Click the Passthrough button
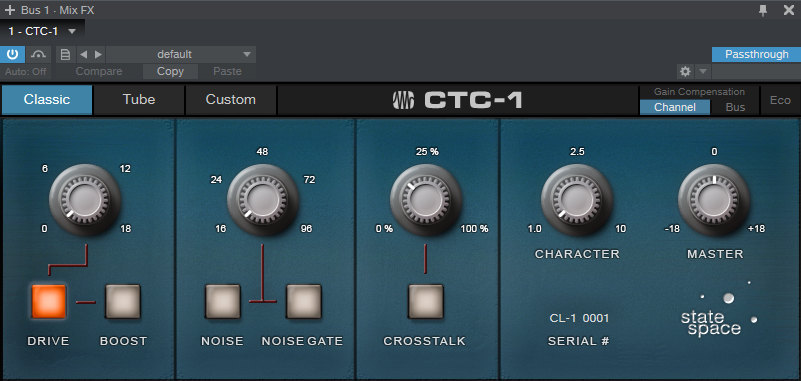Screen dimensions: 801x381 (757, 54)
